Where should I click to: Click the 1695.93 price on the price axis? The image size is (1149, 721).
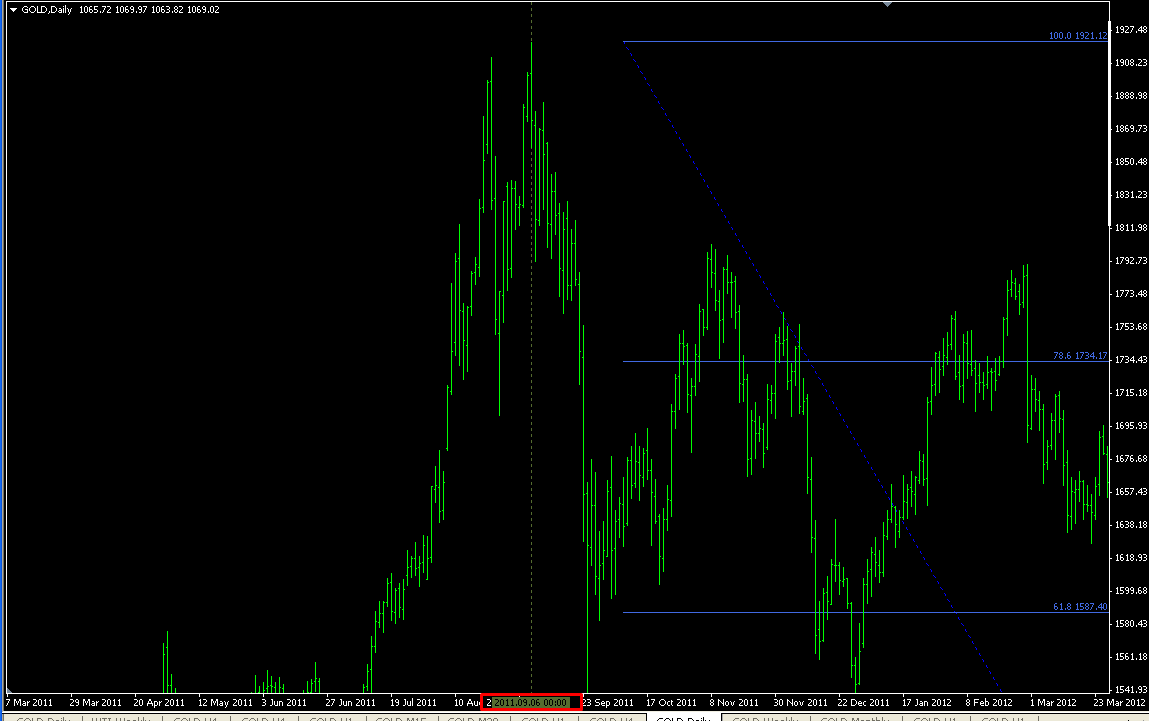click(1131, 426)
